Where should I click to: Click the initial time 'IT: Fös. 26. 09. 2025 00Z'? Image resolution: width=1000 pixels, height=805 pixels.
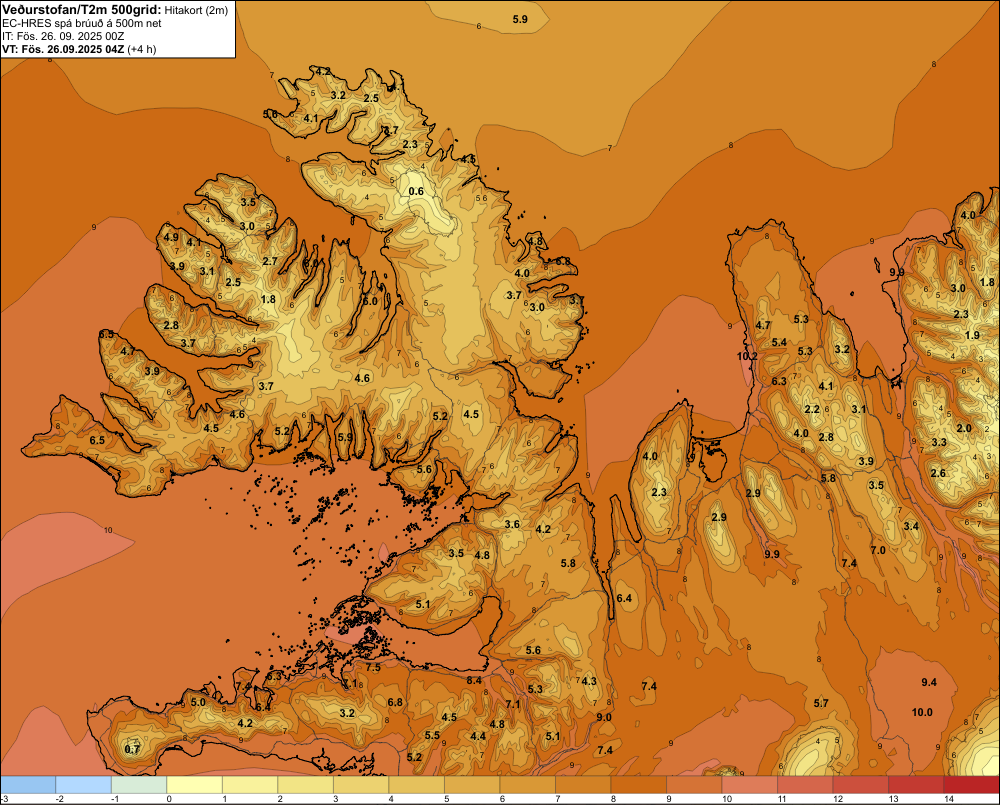(x=65, y=36)
